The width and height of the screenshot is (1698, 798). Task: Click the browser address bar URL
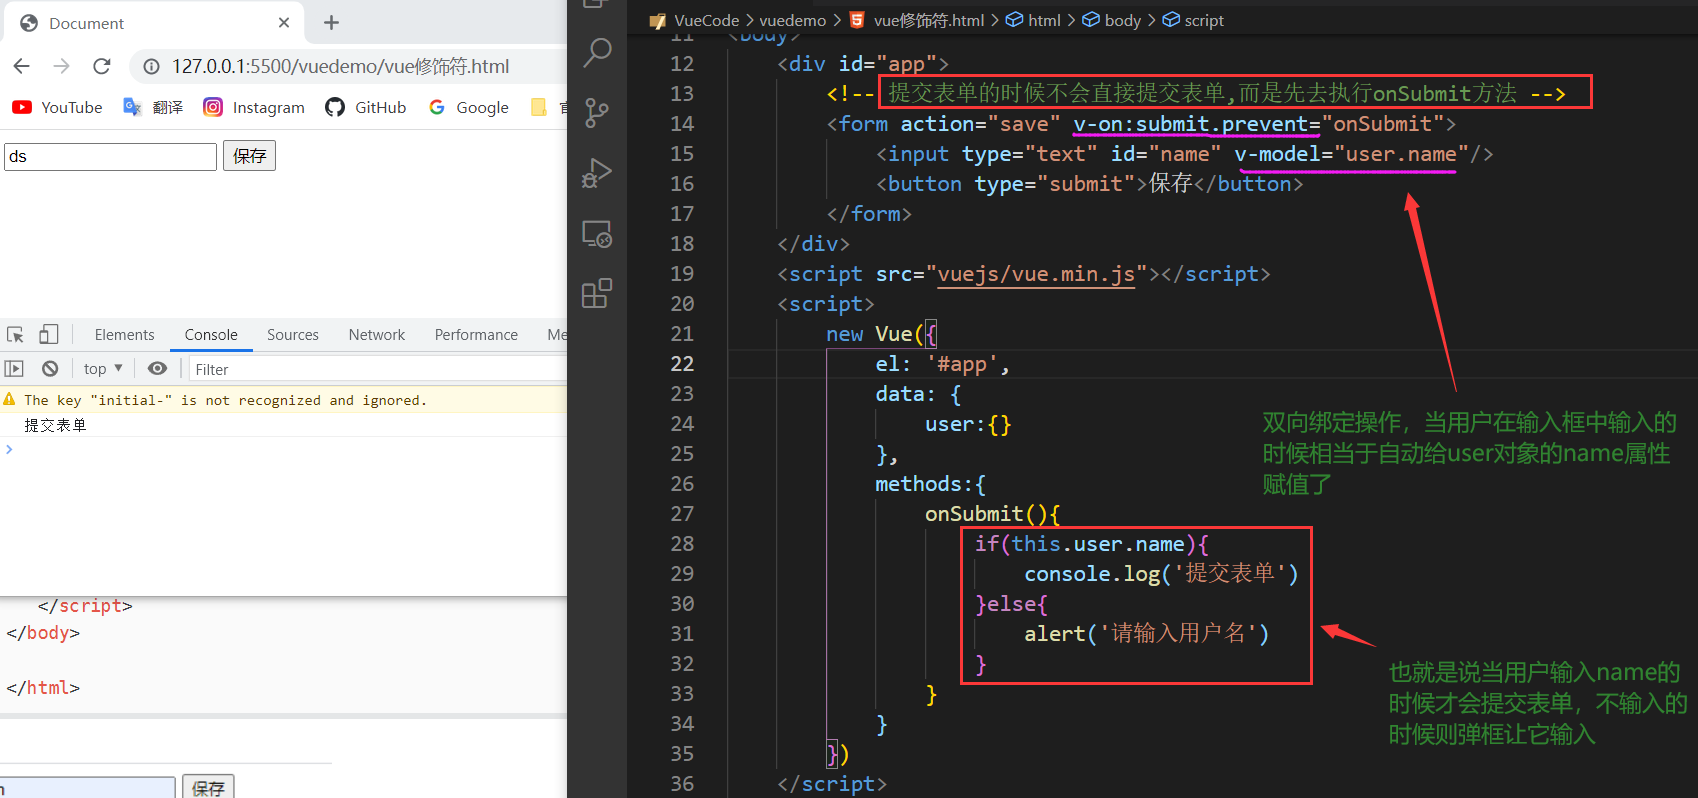pyautogui.click(x=340, y=66)
